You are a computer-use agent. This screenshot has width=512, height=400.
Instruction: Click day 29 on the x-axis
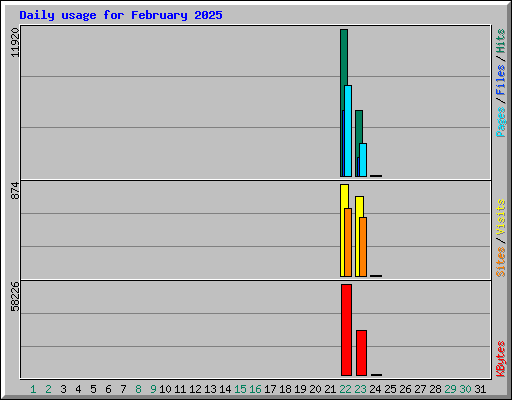pyautogui.click(x=450, y=389)
